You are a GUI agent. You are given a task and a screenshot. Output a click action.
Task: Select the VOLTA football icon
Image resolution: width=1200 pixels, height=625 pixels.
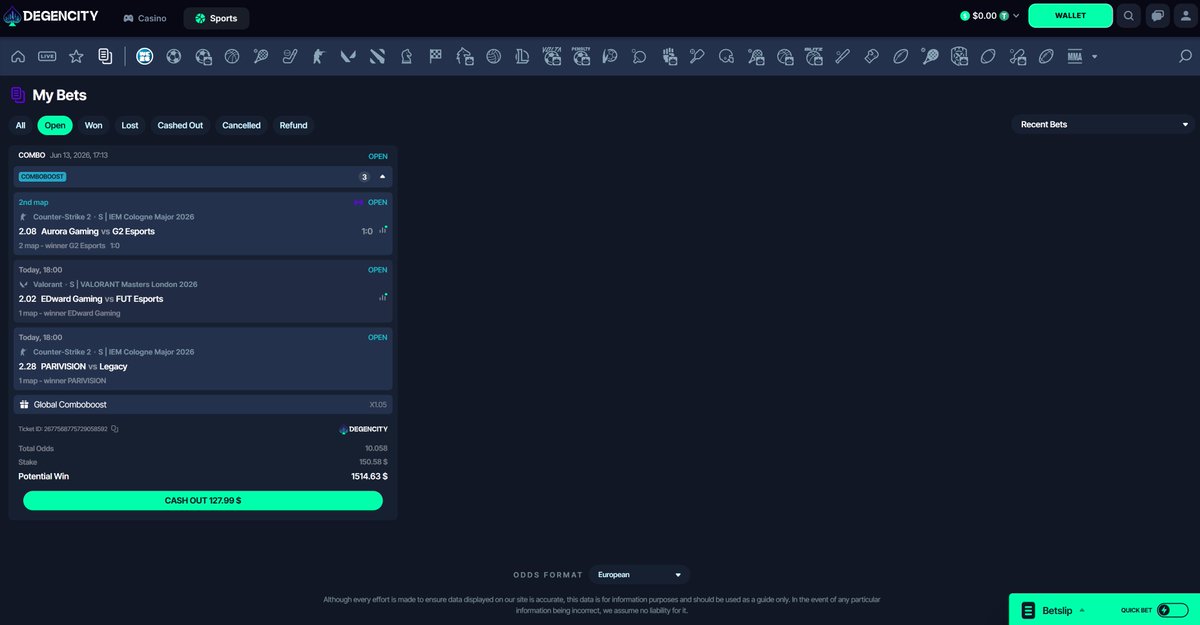click(x=552, y=57)
